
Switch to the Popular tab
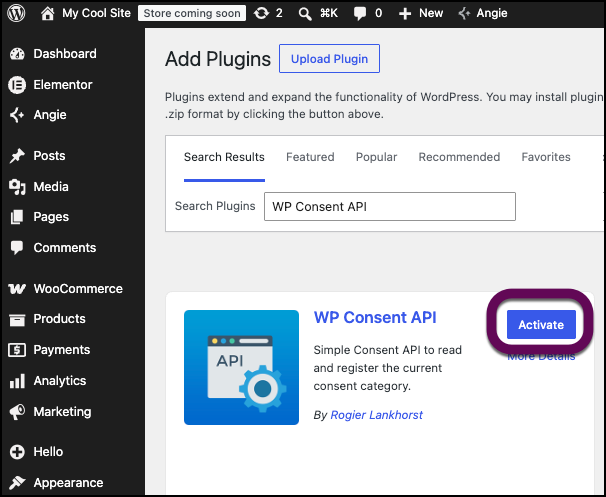click(x=376, y=157)
